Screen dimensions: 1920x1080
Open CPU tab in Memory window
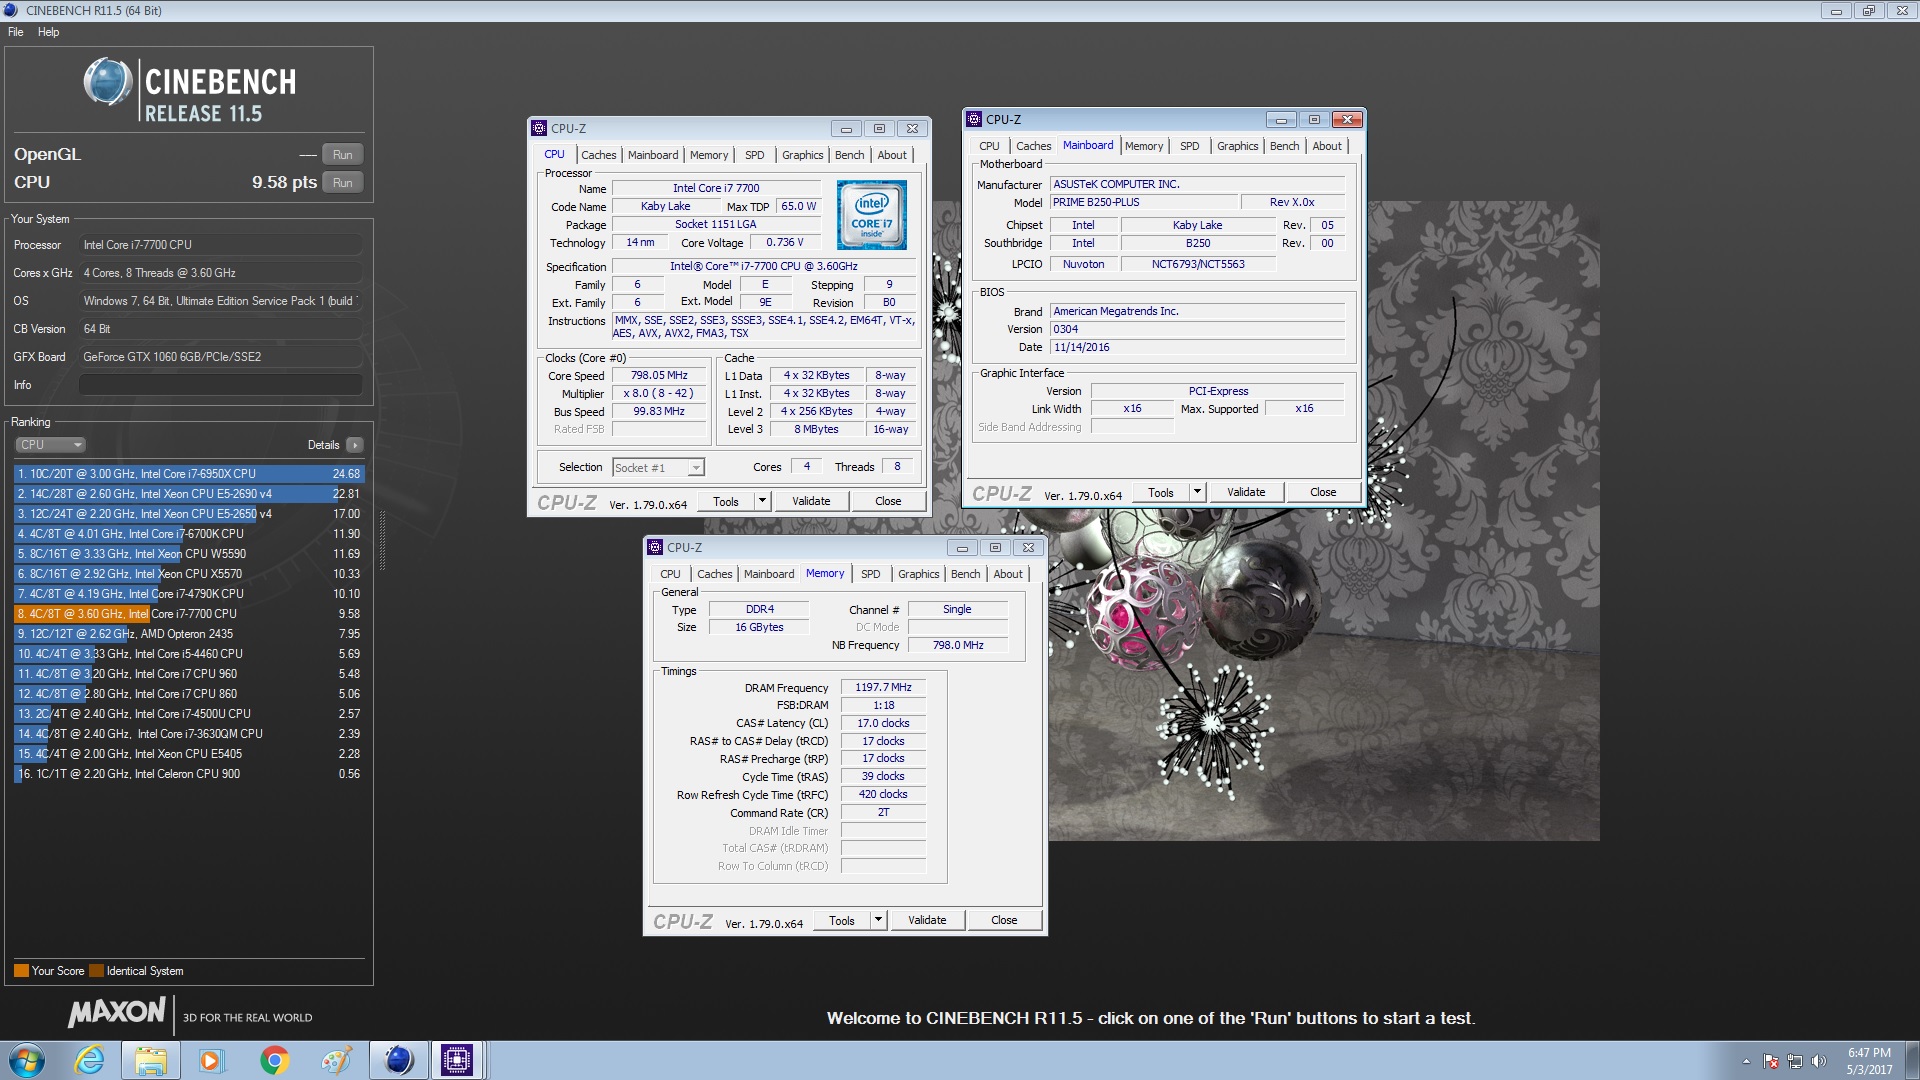(670, 574)
